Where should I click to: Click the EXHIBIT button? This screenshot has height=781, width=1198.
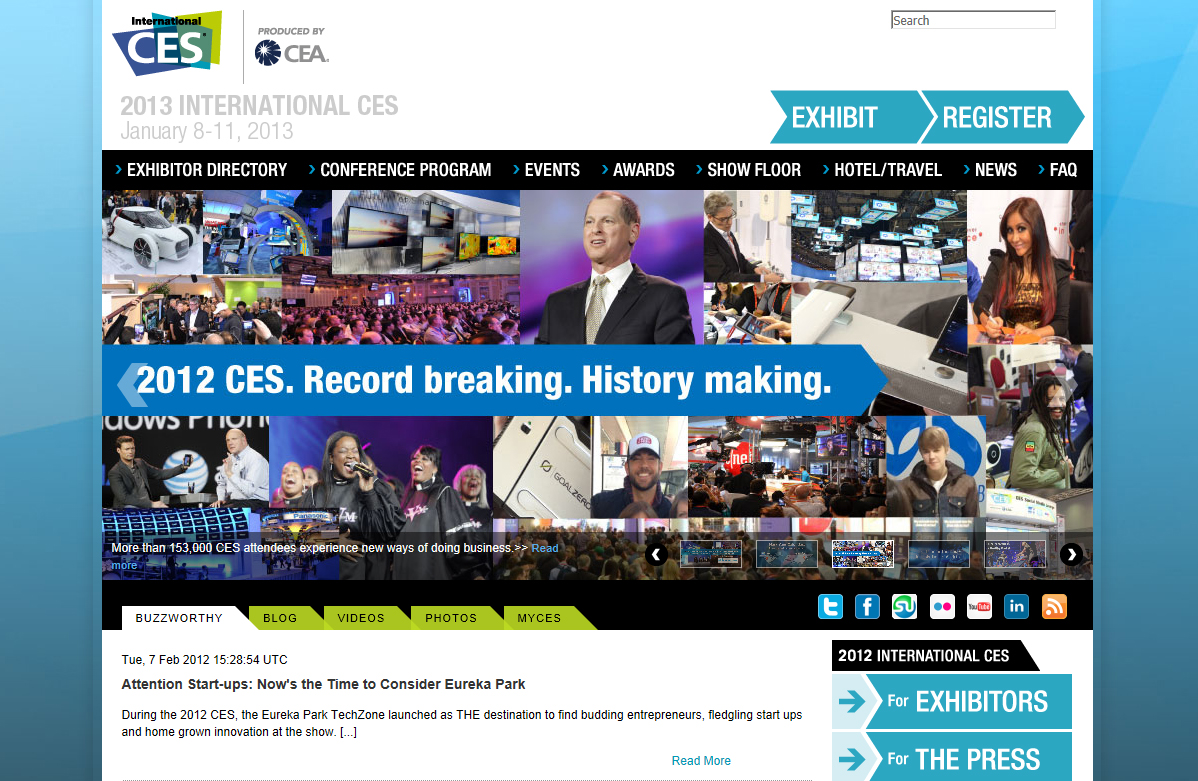point(847,118)
